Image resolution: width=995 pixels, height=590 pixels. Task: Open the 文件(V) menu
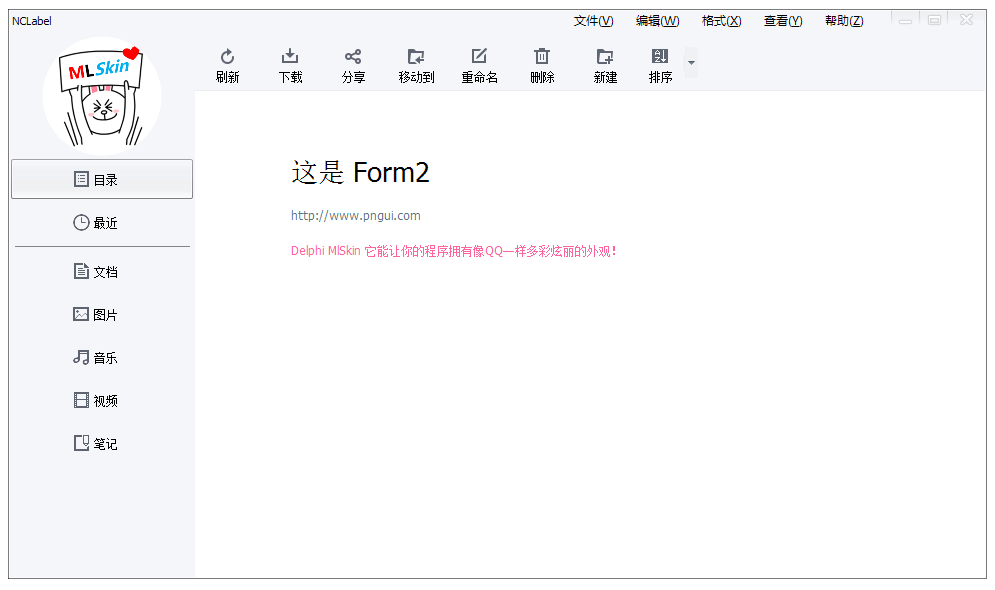click(x=593, y=21)
